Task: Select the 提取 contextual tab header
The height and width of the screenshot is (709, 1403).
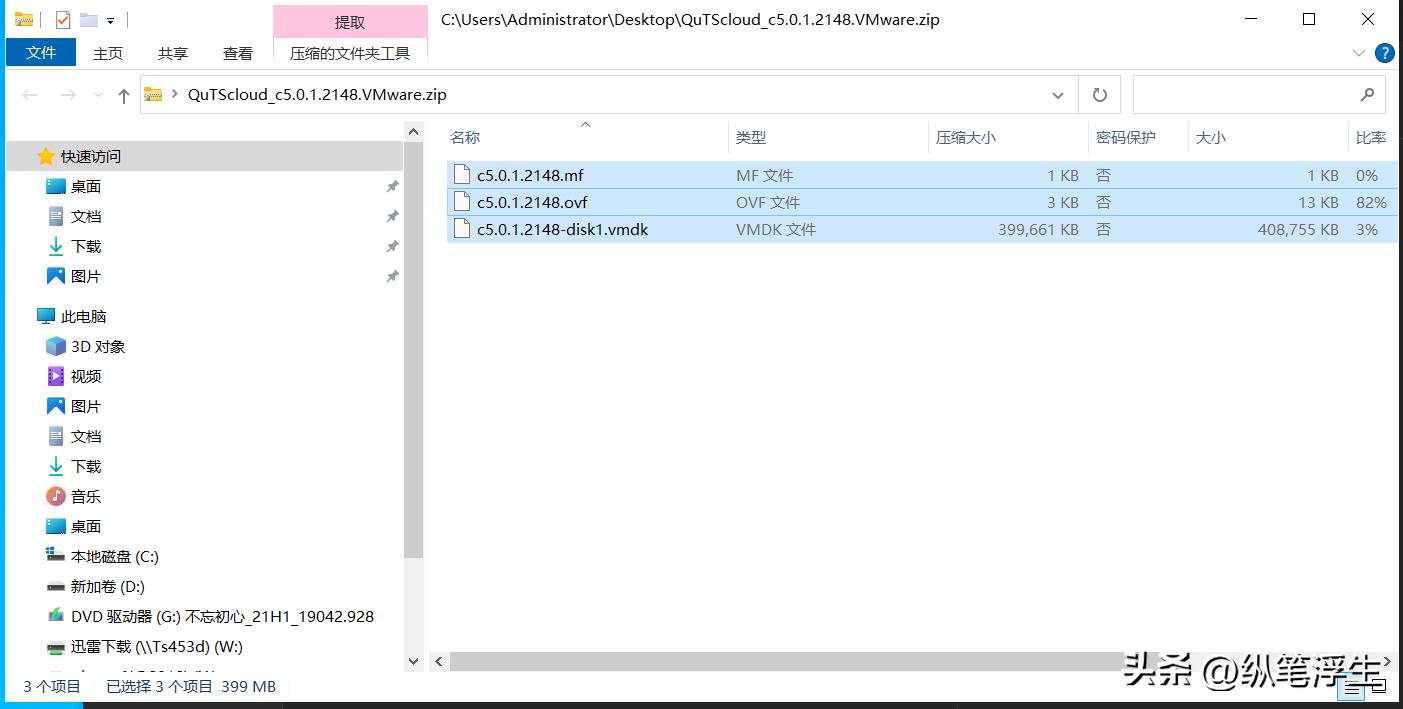Action: coord(350,22)
